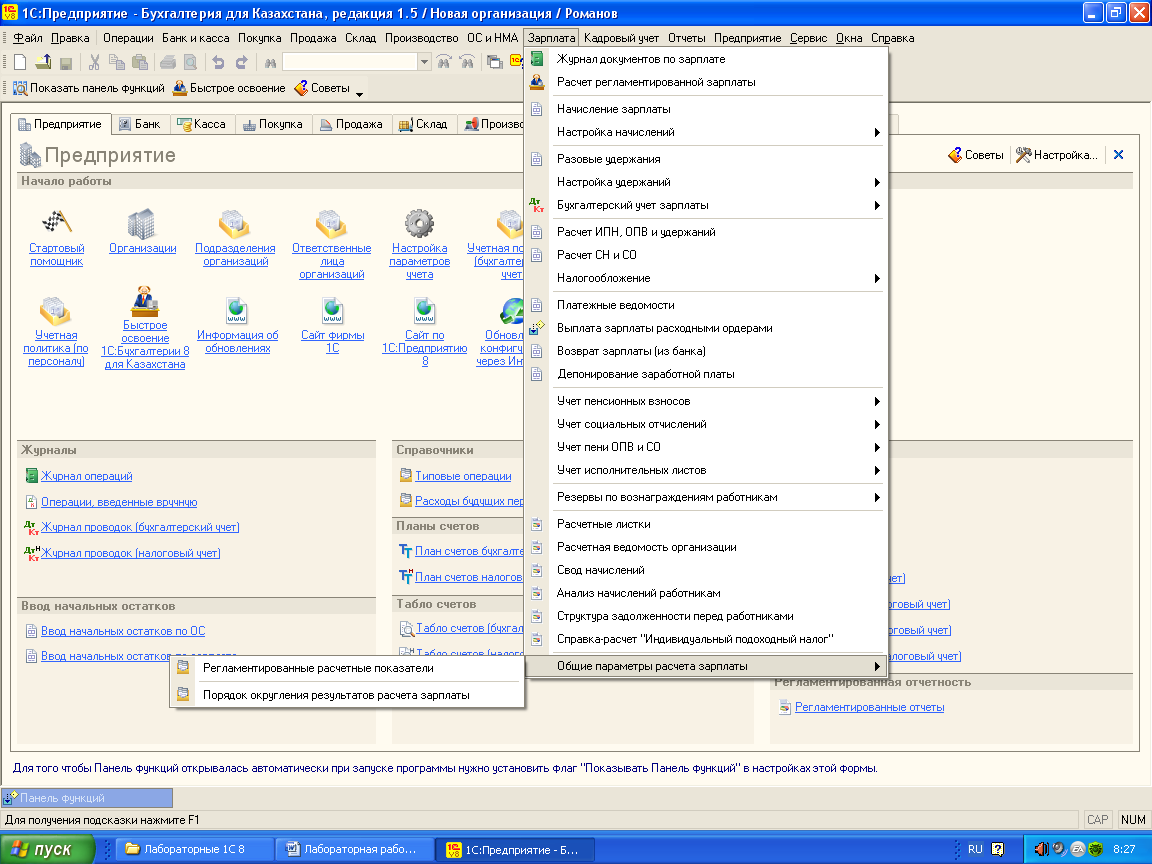Open the Сайт фирмы 1С icon

(x=332, y=310)
